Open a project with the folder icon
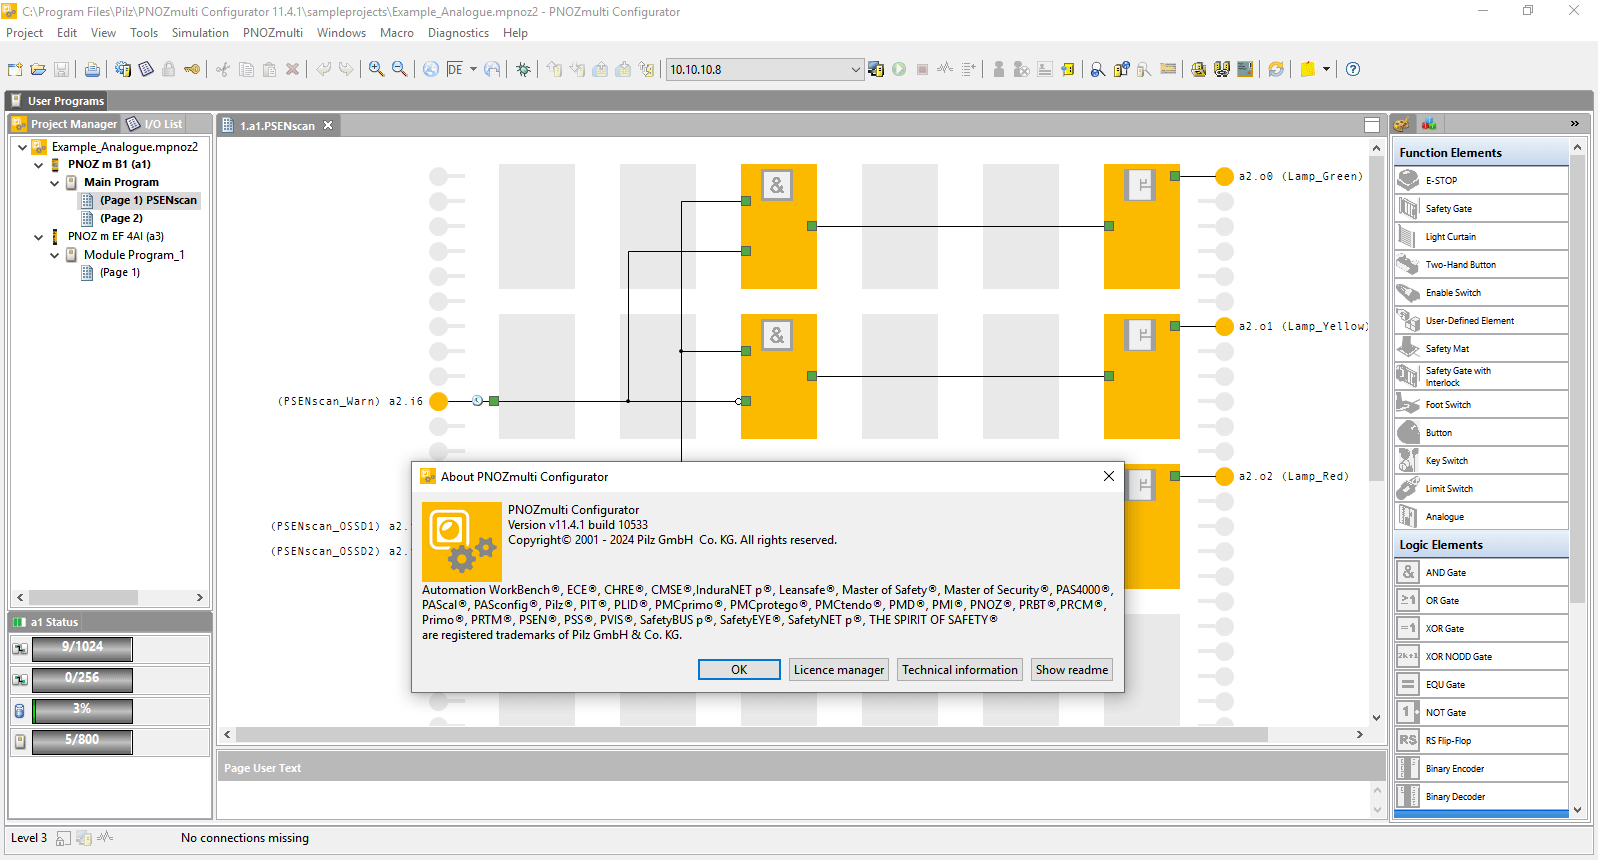1598x860 pixels. point(38,69)
